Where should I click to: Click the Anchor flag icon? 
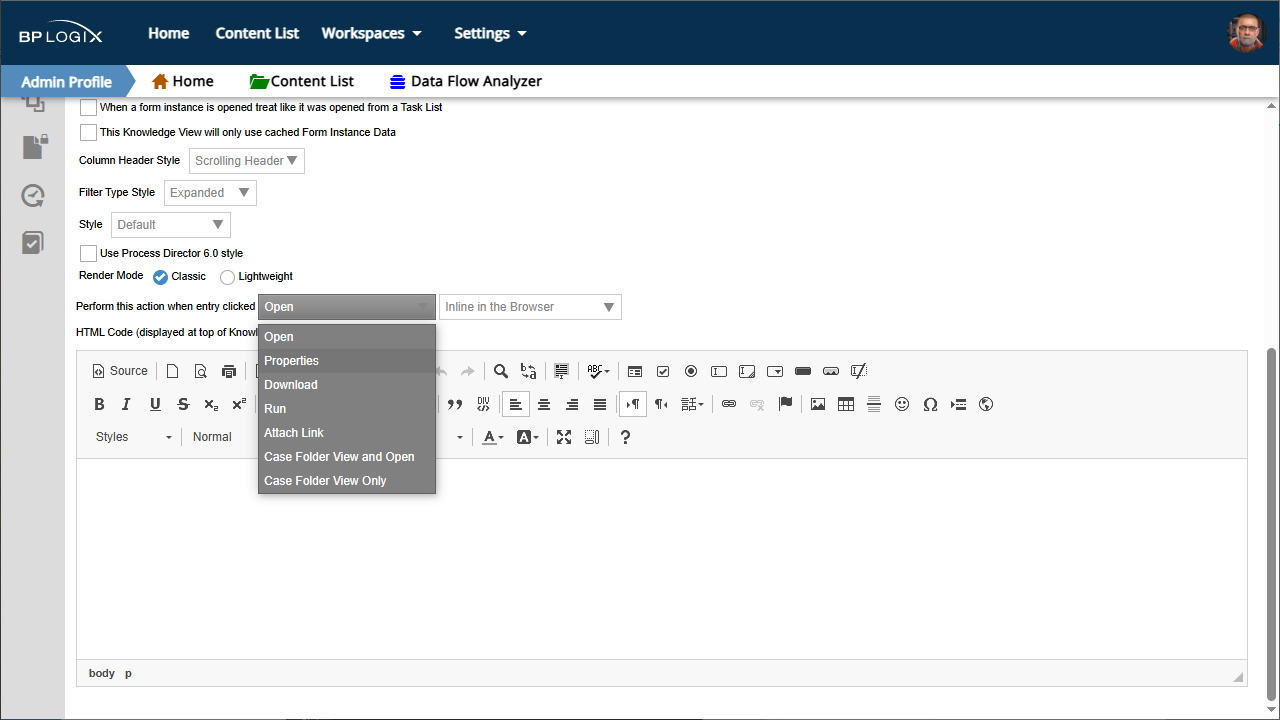pos(785,405)
